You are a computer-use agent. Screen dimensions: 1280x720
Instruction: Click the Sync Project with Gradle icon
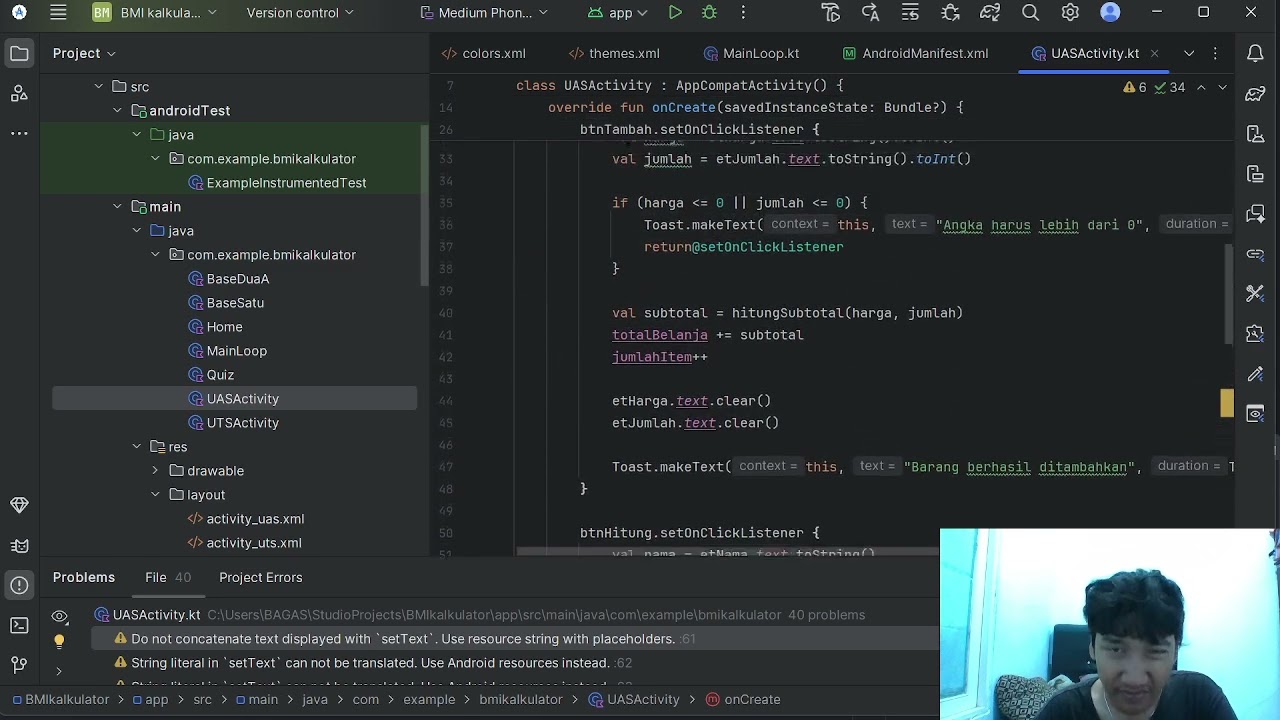pos(990,13)
